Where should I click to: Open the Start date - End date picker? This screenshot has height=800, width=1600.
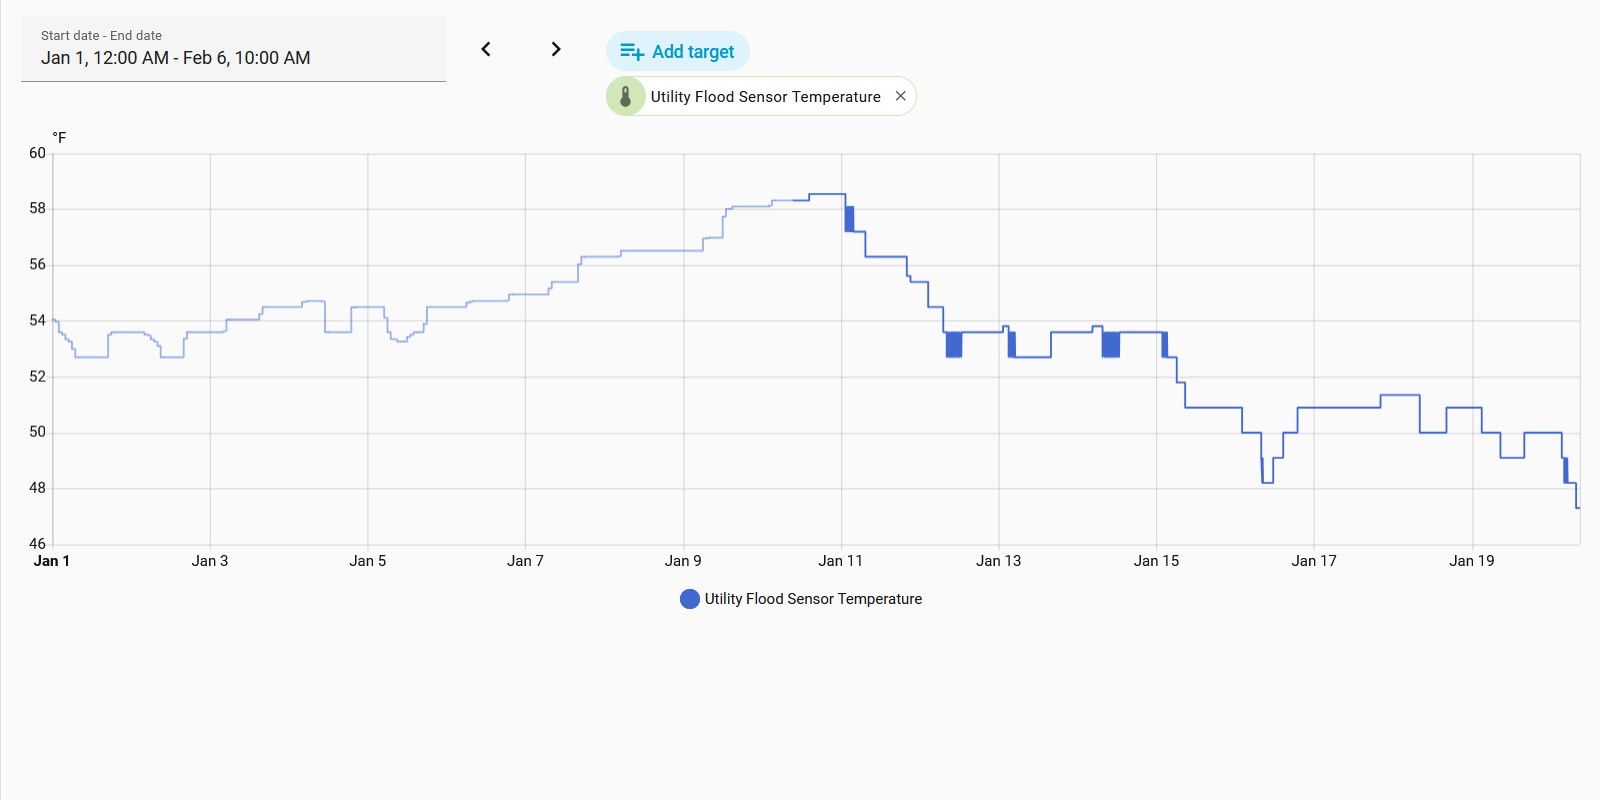[233, 49]
